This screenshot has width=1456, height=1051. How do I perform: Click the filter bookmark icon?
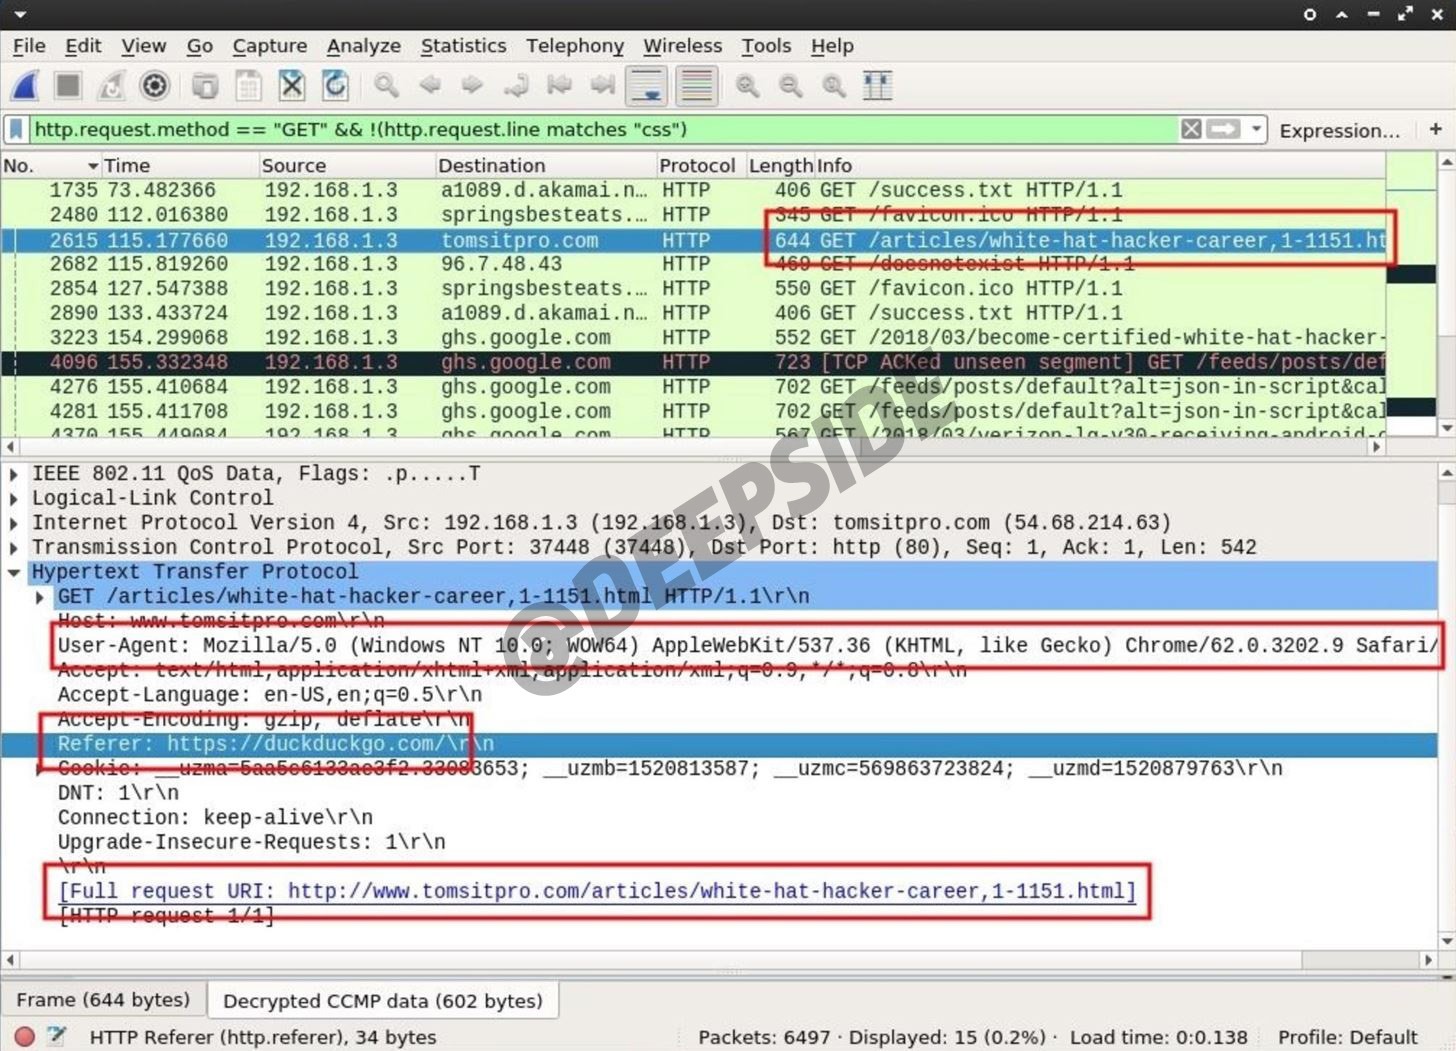click(x=16, y=129)
